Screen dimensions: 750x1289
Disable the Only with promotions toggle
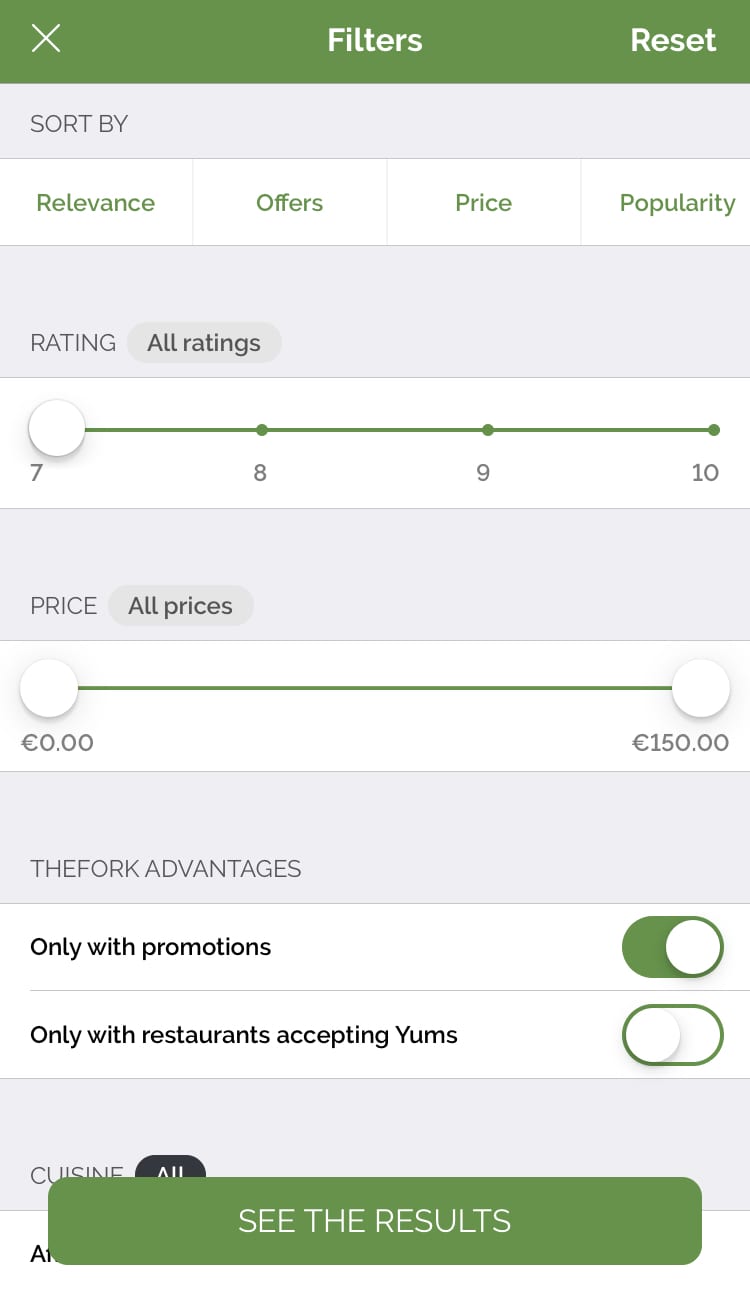pos(672,947)
